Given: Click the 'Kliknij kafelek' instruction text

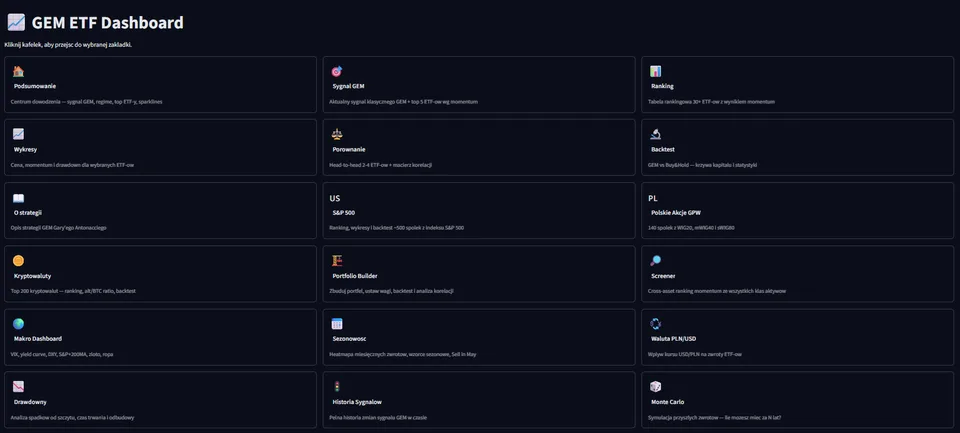Looking at the screenshot, I should pyautogui.click(x=68, y=45).
